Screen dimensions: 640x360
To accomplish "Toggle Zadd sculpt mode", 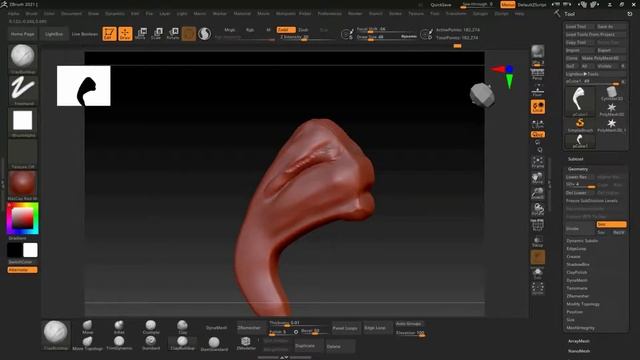I will (286, 30).
